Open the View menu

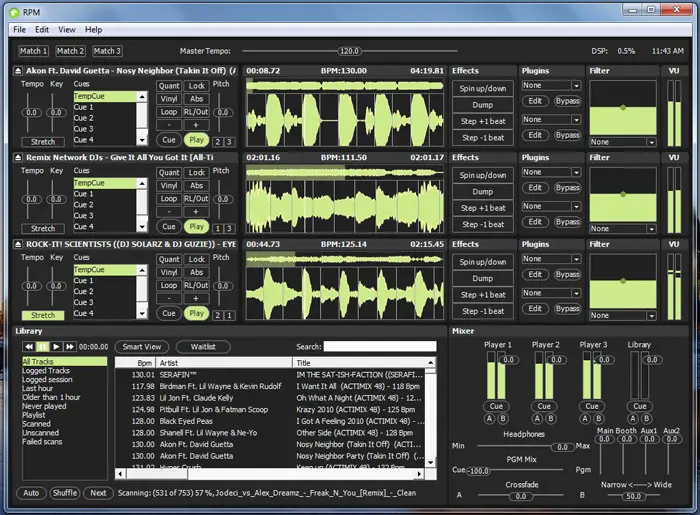pos(67,30)
